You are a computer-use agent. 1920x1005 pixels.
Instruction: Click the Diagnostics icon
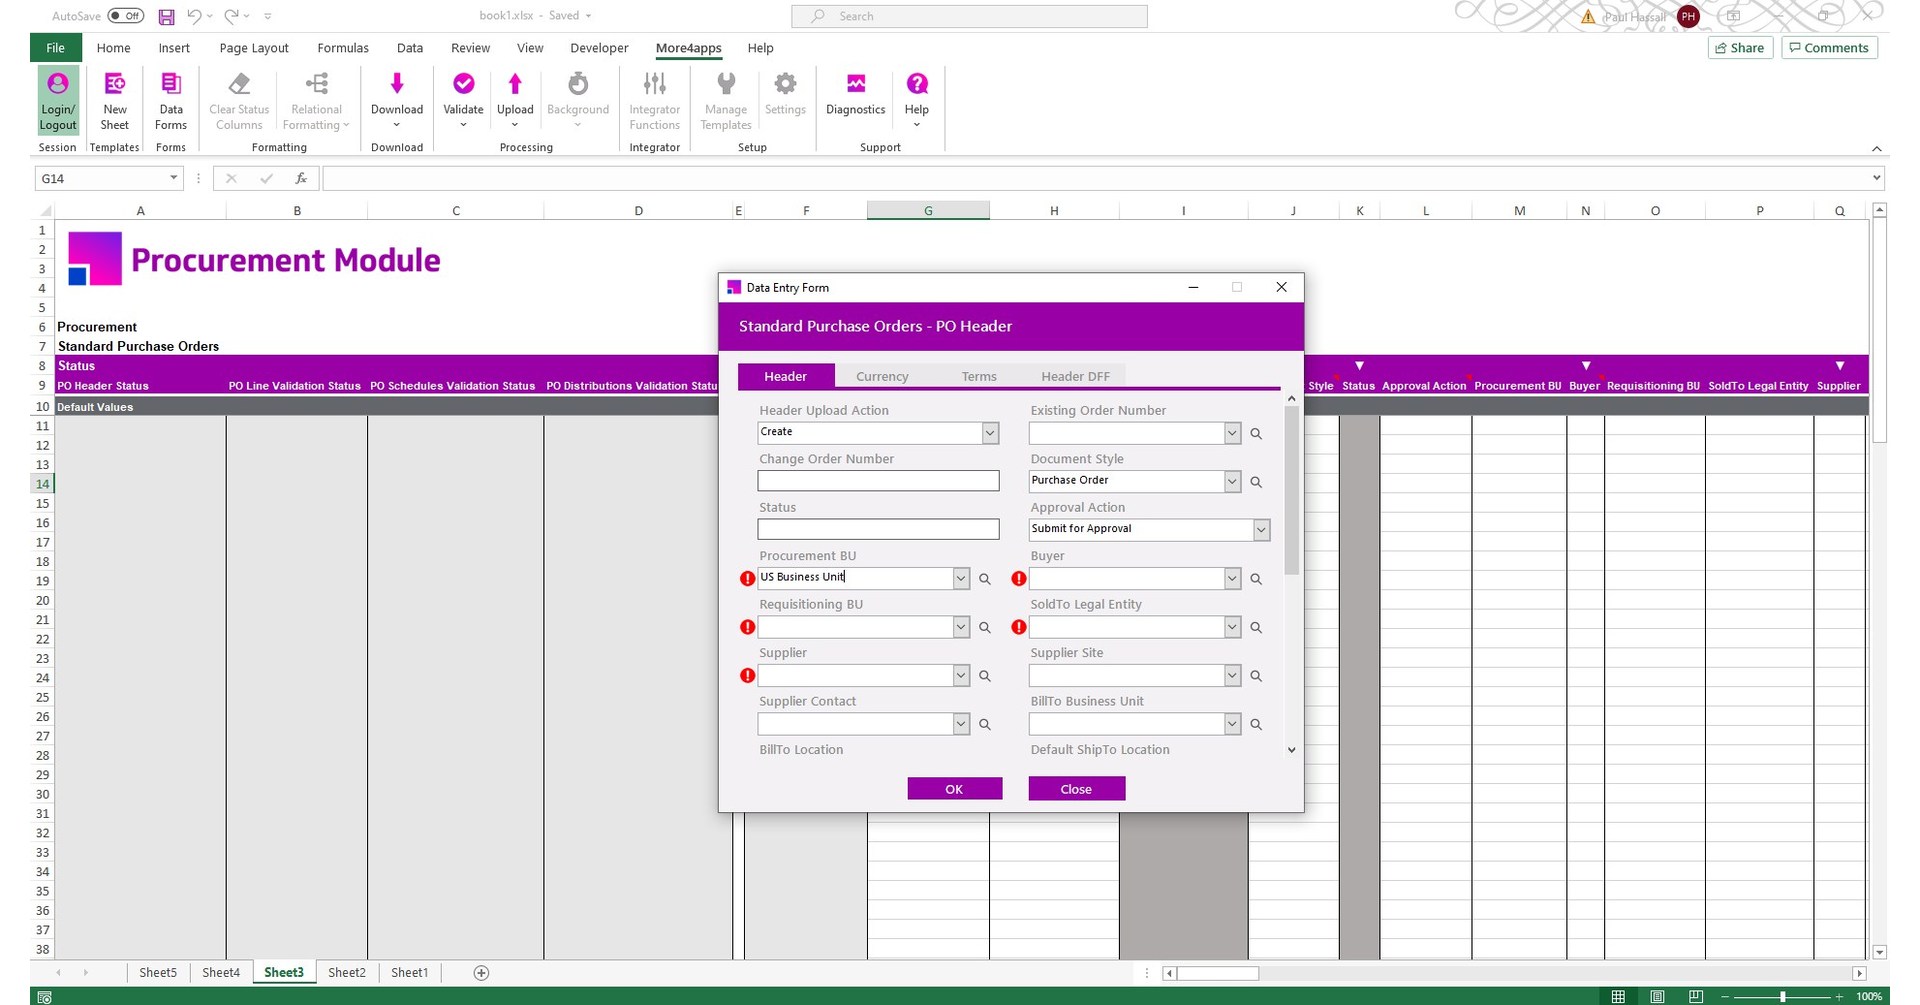click(x=855, y=97)
